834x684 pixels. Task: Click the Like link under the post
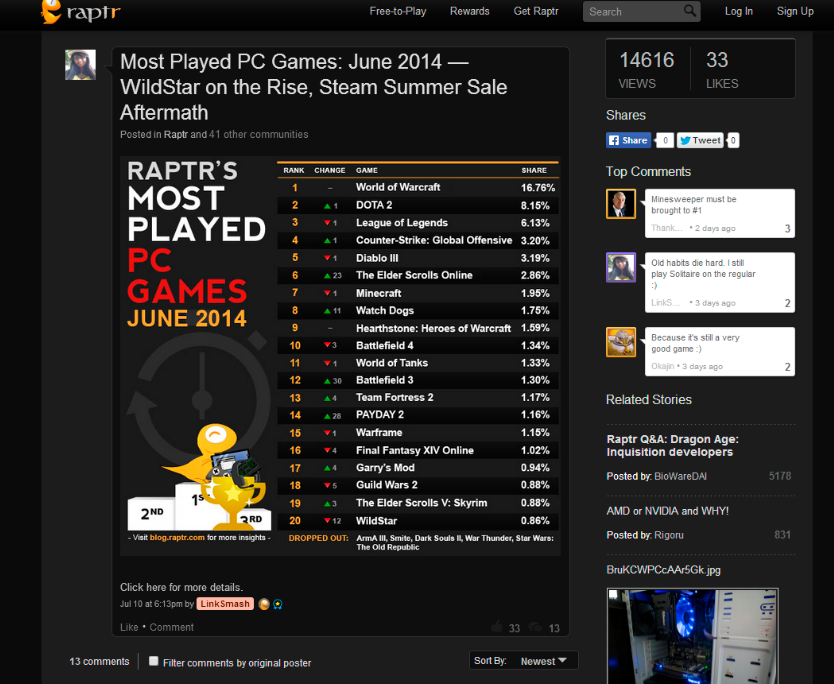pyautogui.click(x=129, y=627)
